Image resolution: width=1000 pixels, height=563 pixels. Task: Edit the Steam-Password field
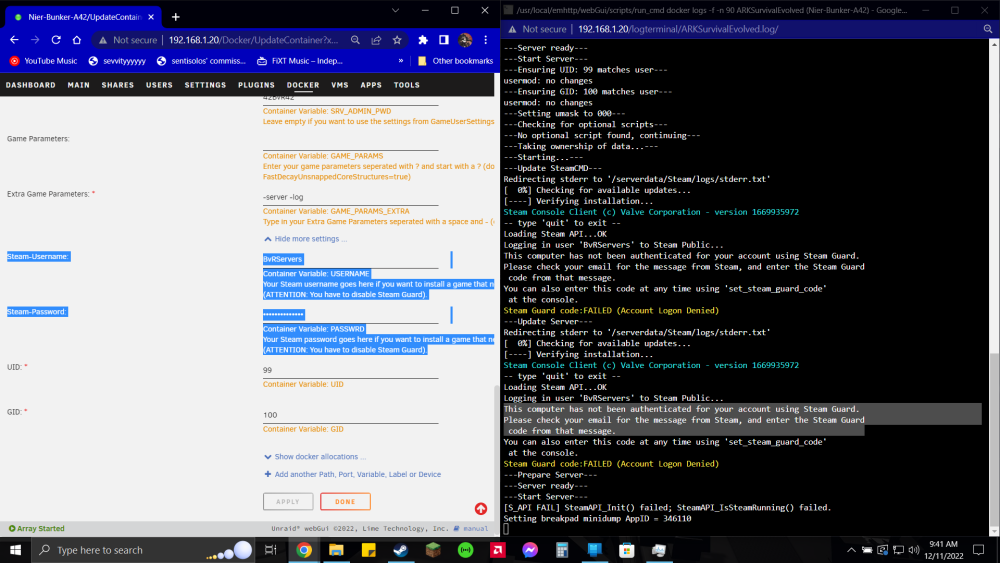click(350, 315)
